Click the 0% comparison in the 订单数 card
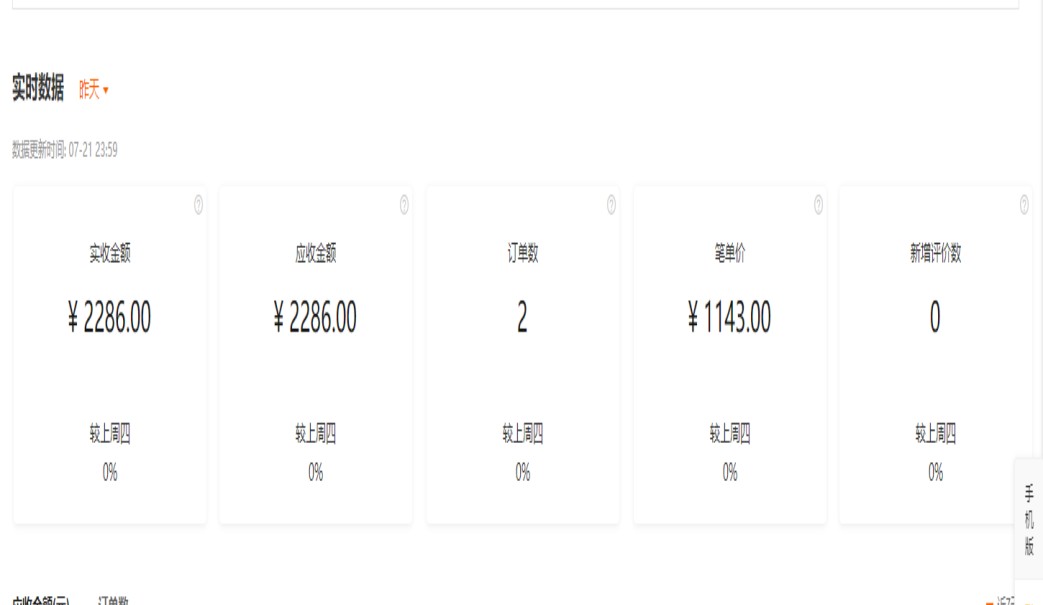1043x605 pixels. [x=522, y=472]
